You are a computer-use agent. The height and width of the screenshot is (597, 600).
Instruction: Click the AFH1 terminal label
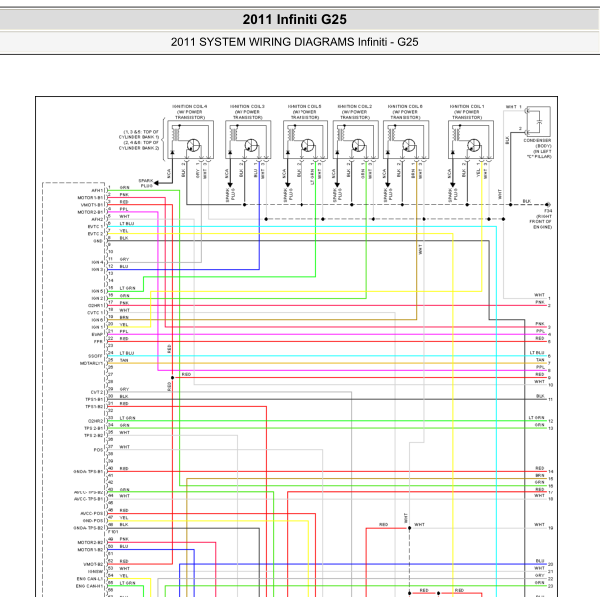tap(97, 190)
